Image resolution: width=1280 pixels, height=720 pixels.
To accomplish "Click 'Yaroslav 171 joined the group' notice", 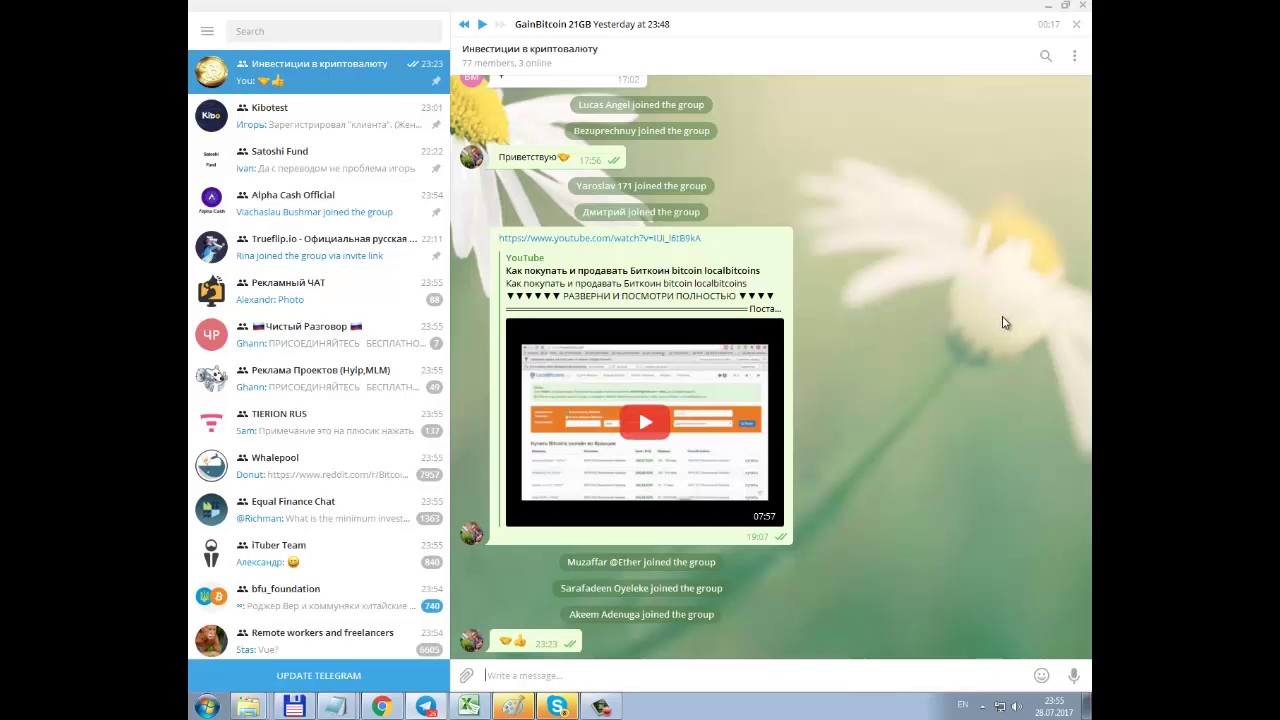I will [x=641, y=186].
